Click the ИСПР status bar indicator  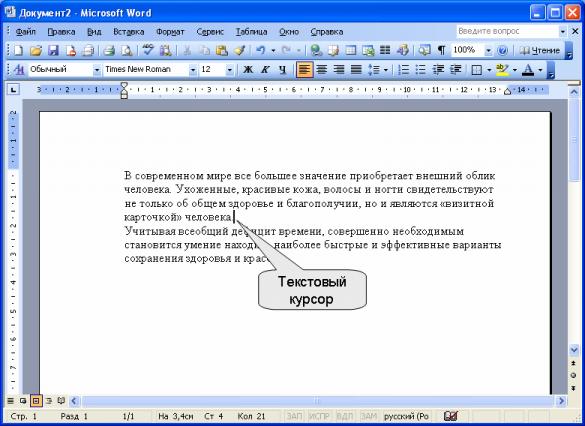(320, 416)
